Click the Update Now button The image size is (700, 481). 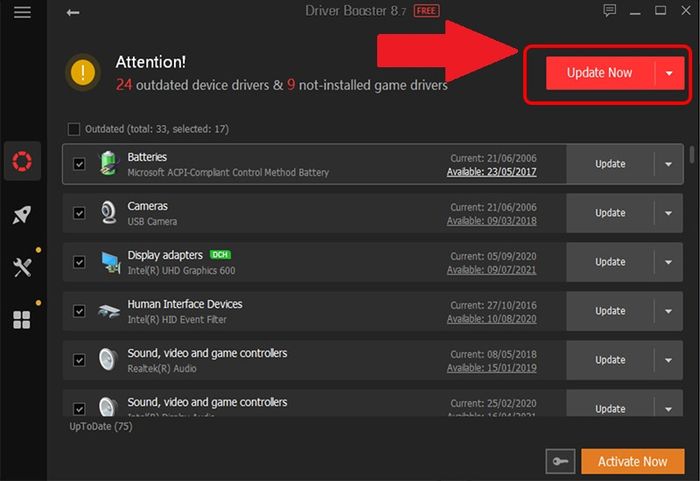click(x=600, y=73)
